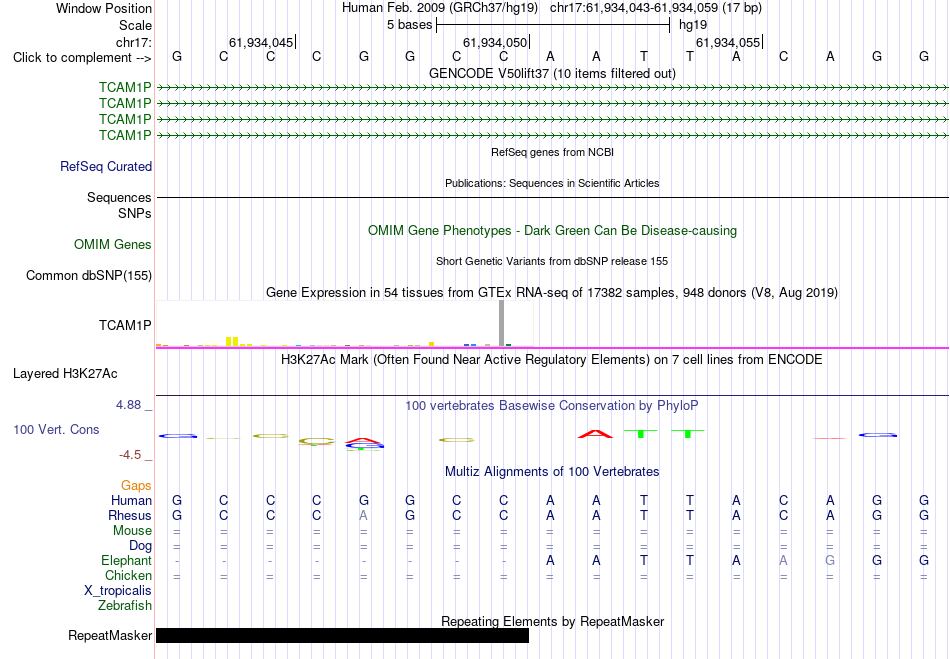Select the Human alignment row label
The image size is (950, 659).
tap(131, 501)
